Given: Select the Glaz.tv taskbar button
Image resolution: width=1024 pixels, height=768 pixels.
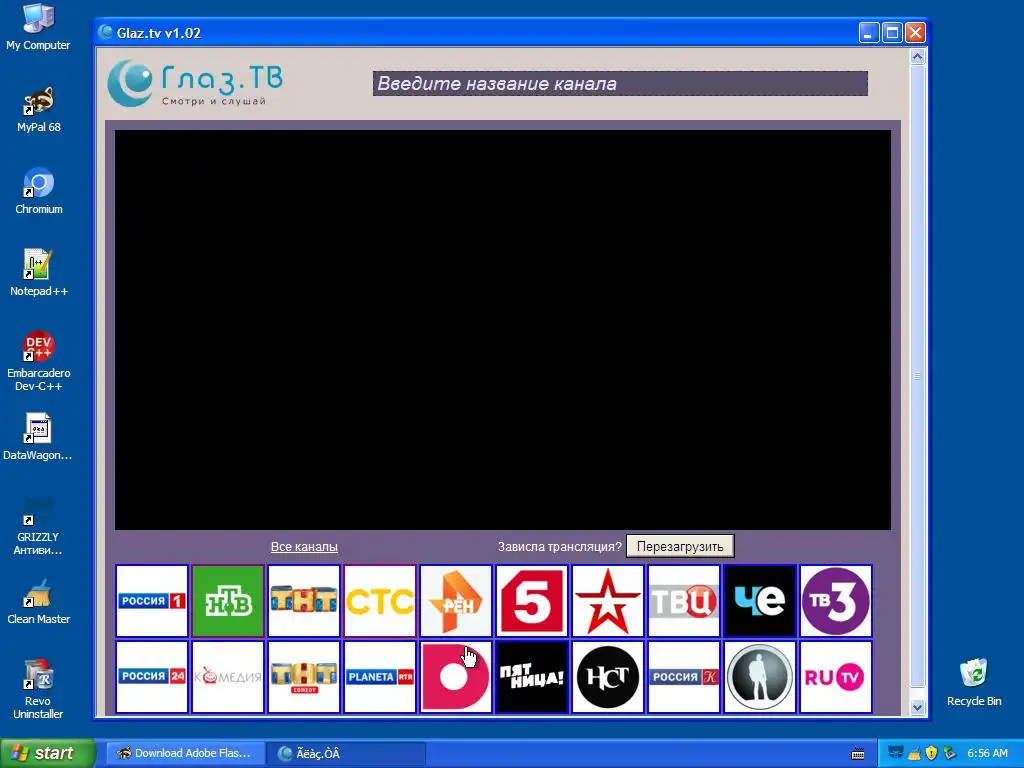Looking at the screenshot, I should coord(347,753).
